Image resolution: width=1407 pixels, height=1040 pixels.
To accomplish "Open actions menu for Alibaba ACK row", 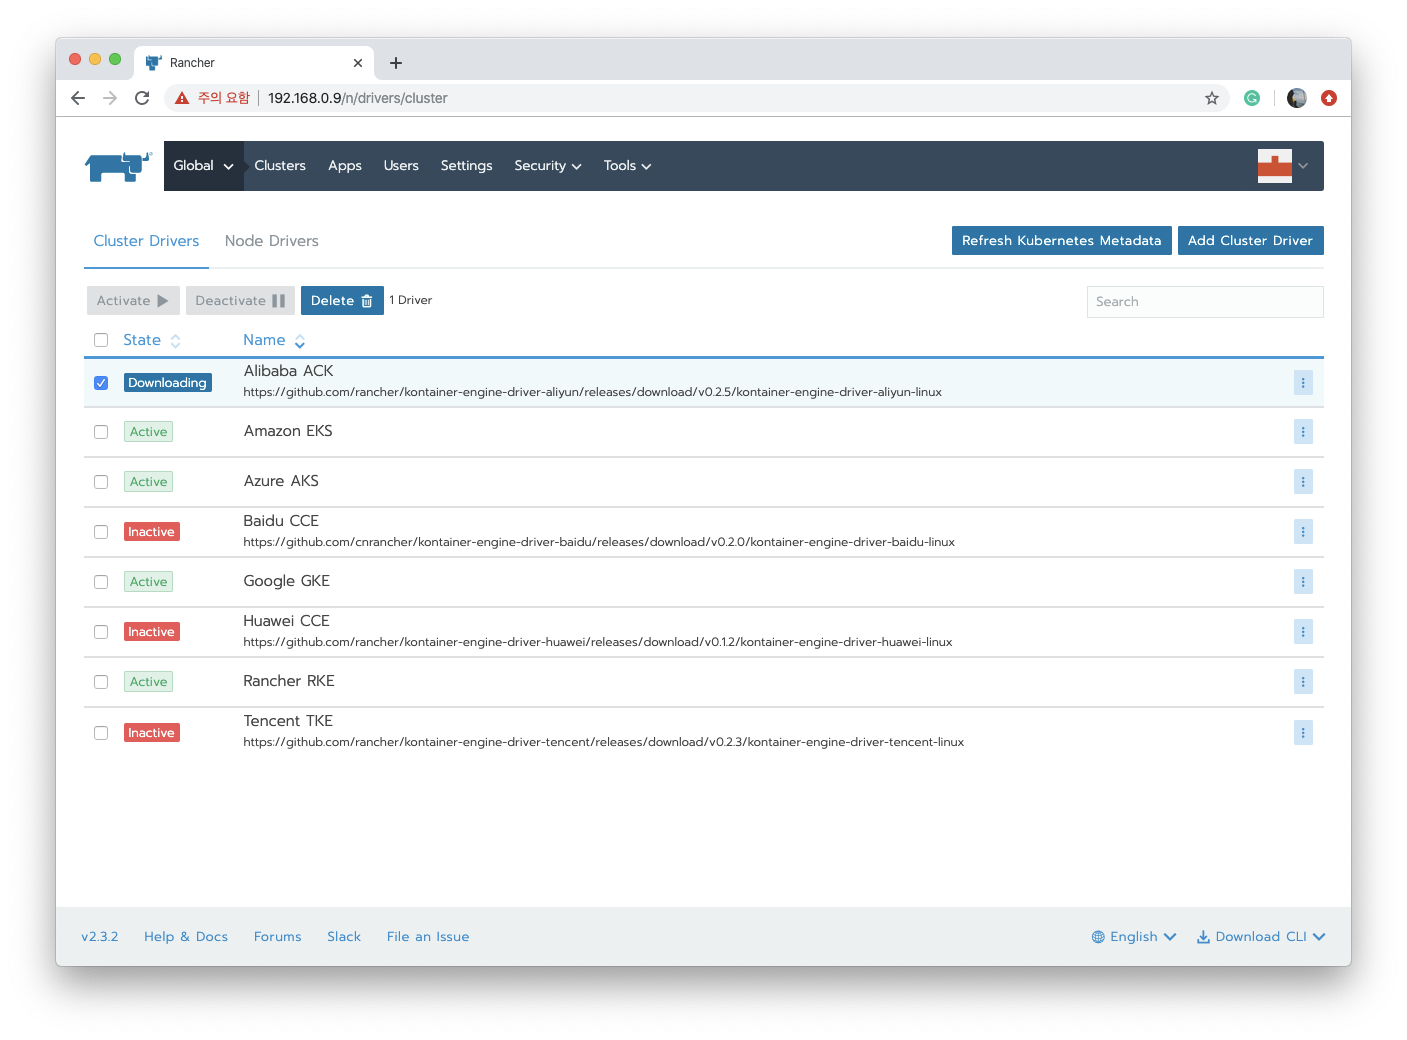I will [x=1303, y=383].
